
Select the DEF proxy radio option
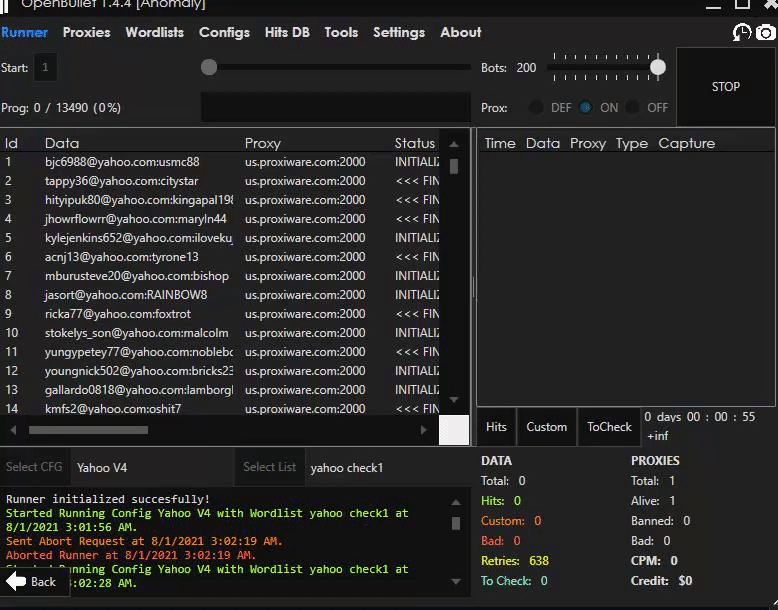536,107
